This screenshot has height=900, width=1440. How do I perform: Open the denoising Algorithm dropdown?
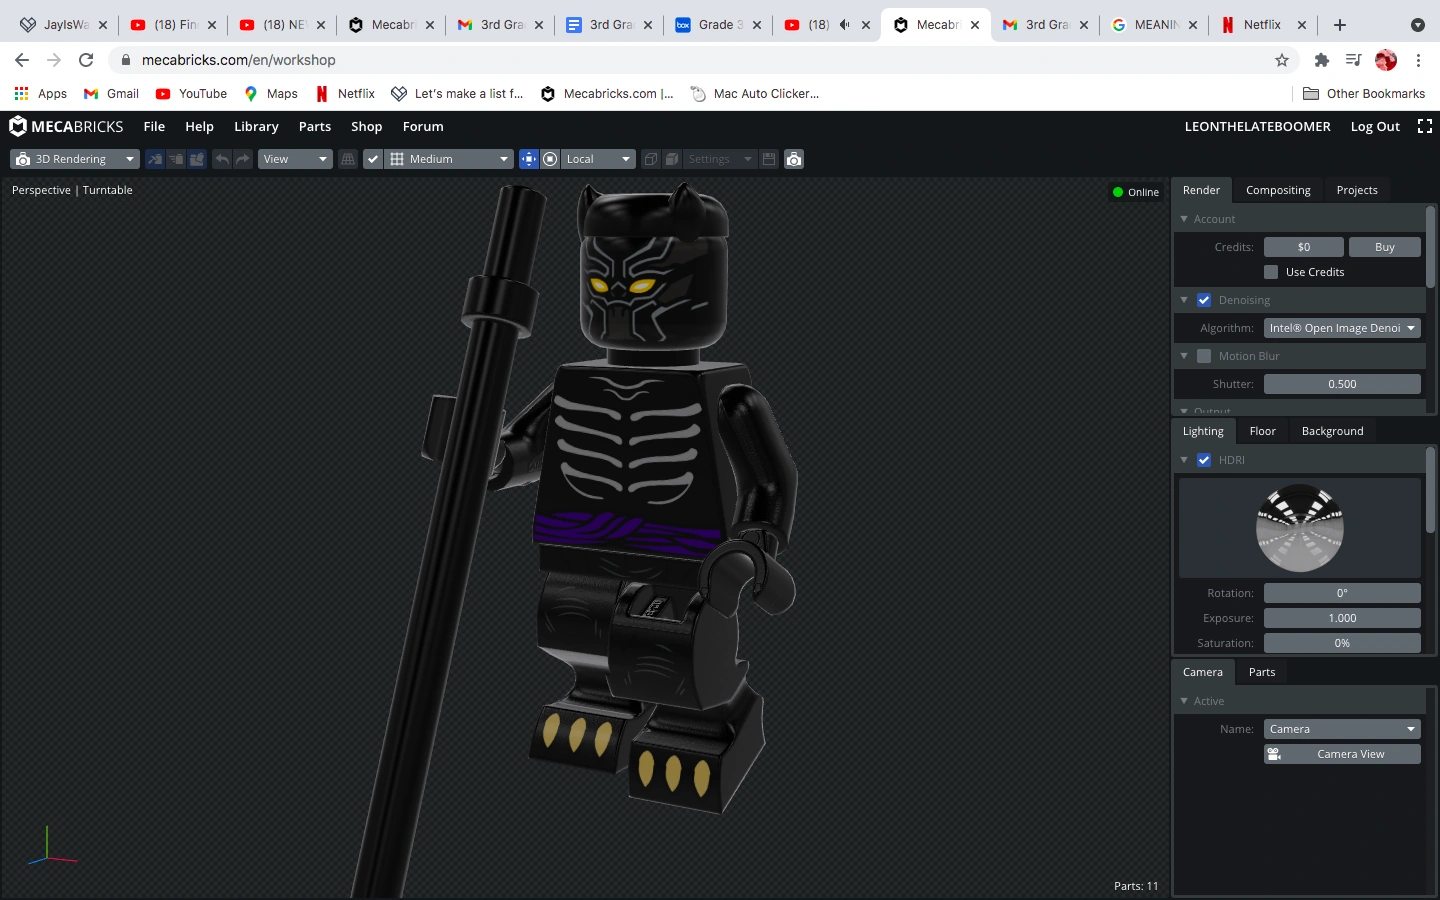coord(1342,327)
